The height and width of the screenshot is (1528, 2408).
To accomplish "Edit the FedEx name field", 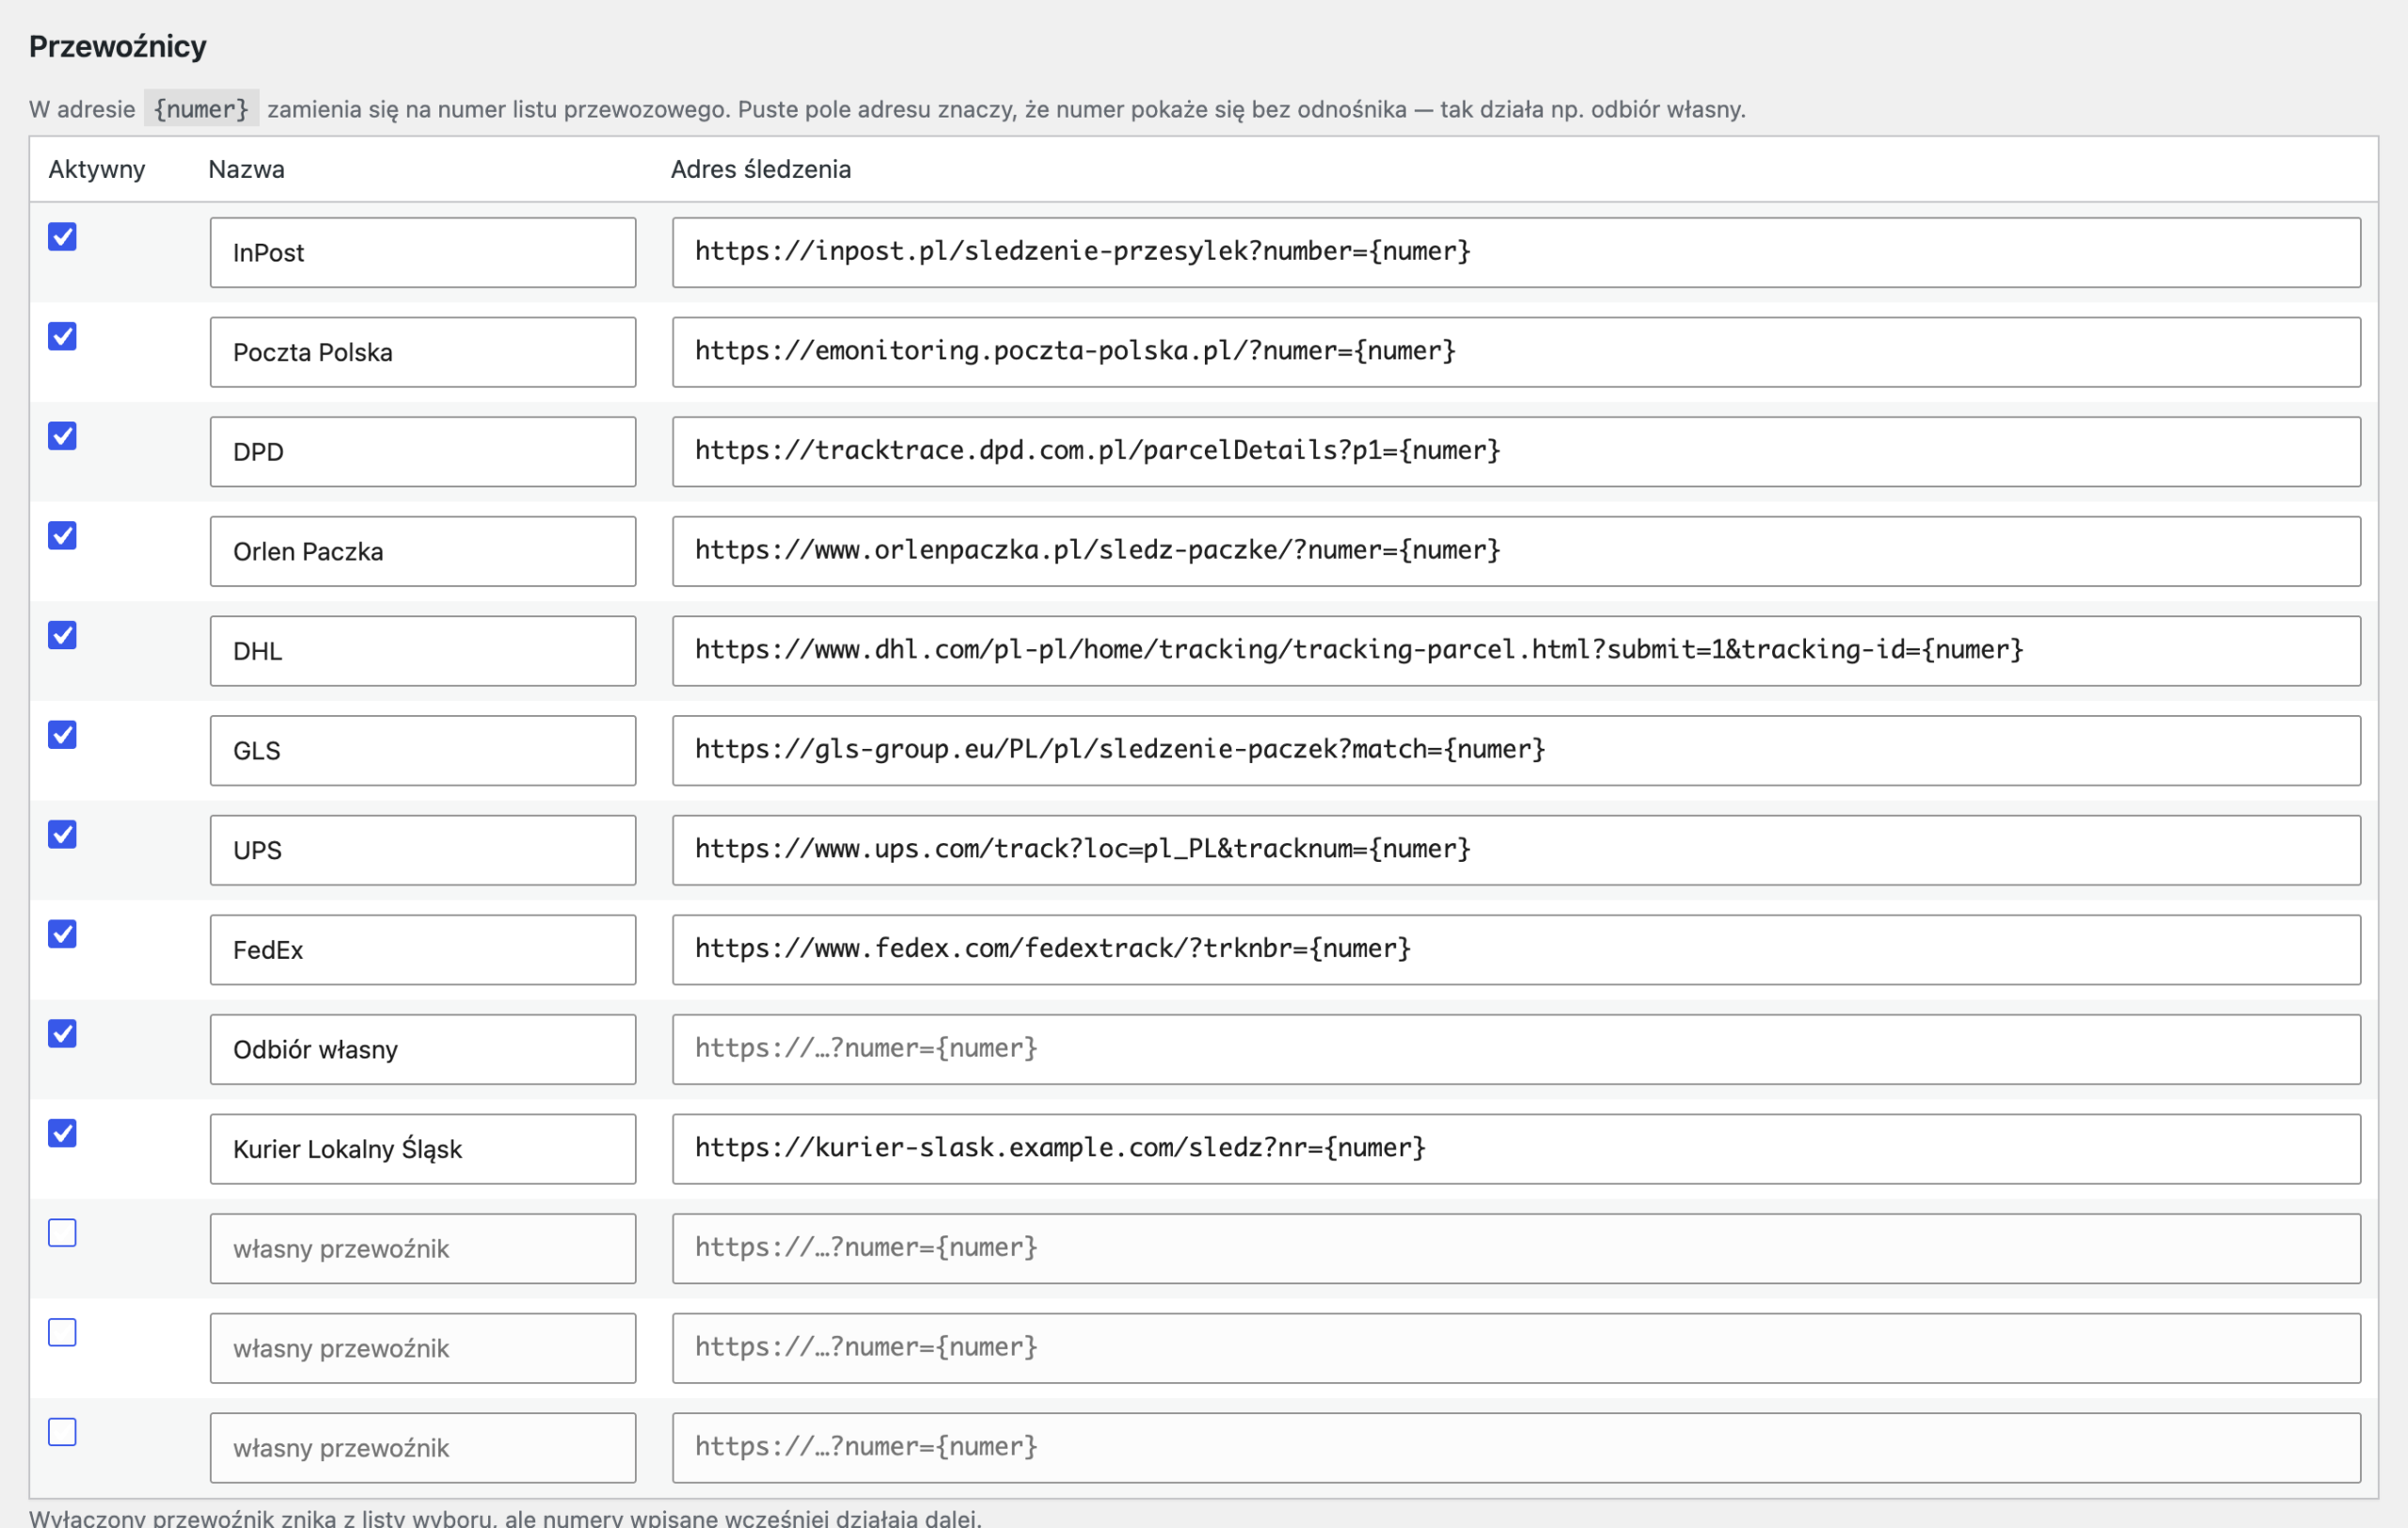I will tap(423, 950).
